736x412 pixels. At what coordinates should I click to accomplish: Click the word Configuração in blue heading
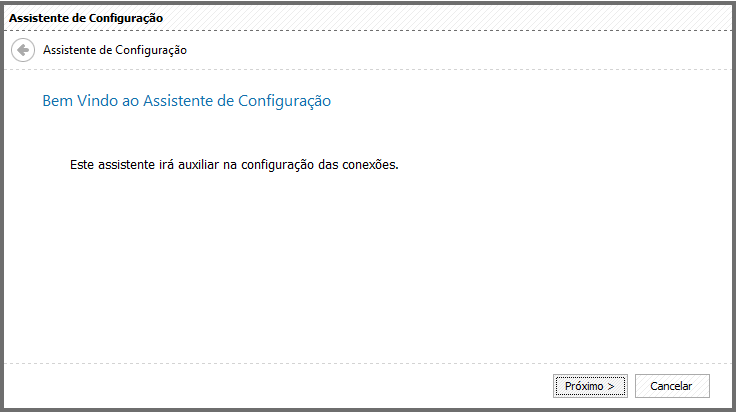(x=284, y=101)
